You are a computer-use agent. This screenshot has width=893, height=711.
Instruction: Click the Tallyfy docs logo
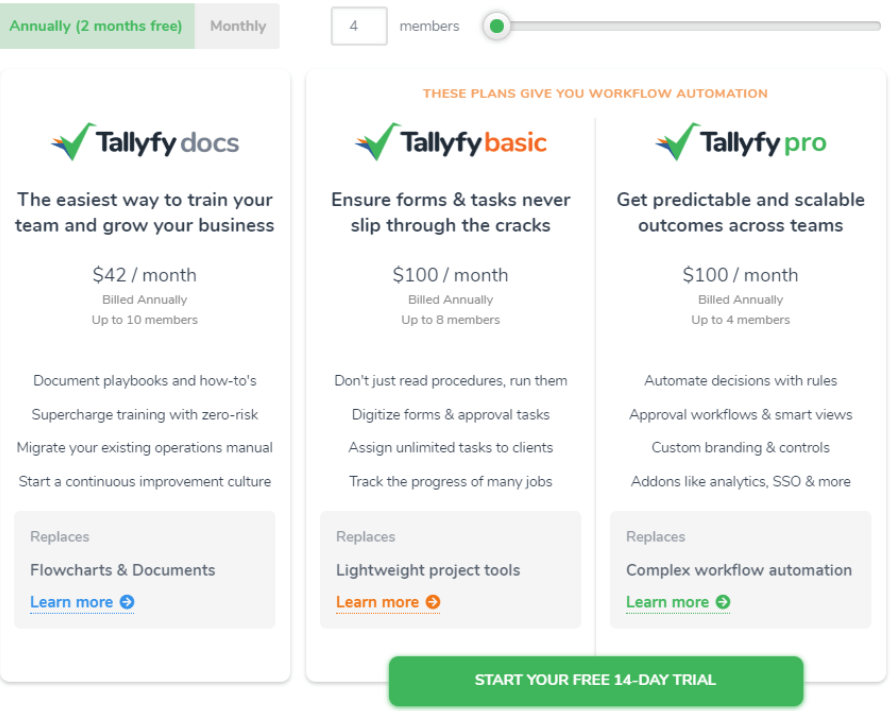pyautogui.click(x=144, y=142)
